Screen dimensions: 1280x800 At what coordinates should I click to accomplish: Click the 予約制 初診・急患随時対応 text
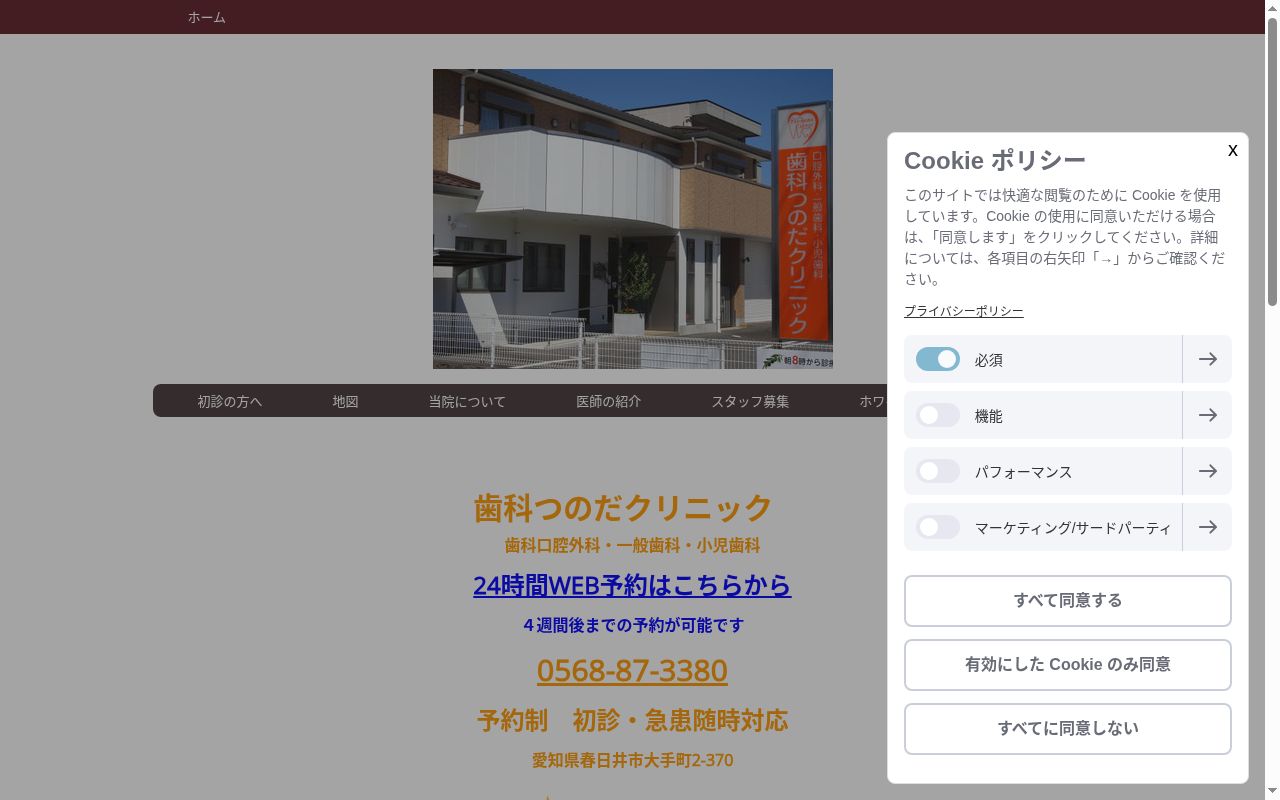(x=632, y=720)
